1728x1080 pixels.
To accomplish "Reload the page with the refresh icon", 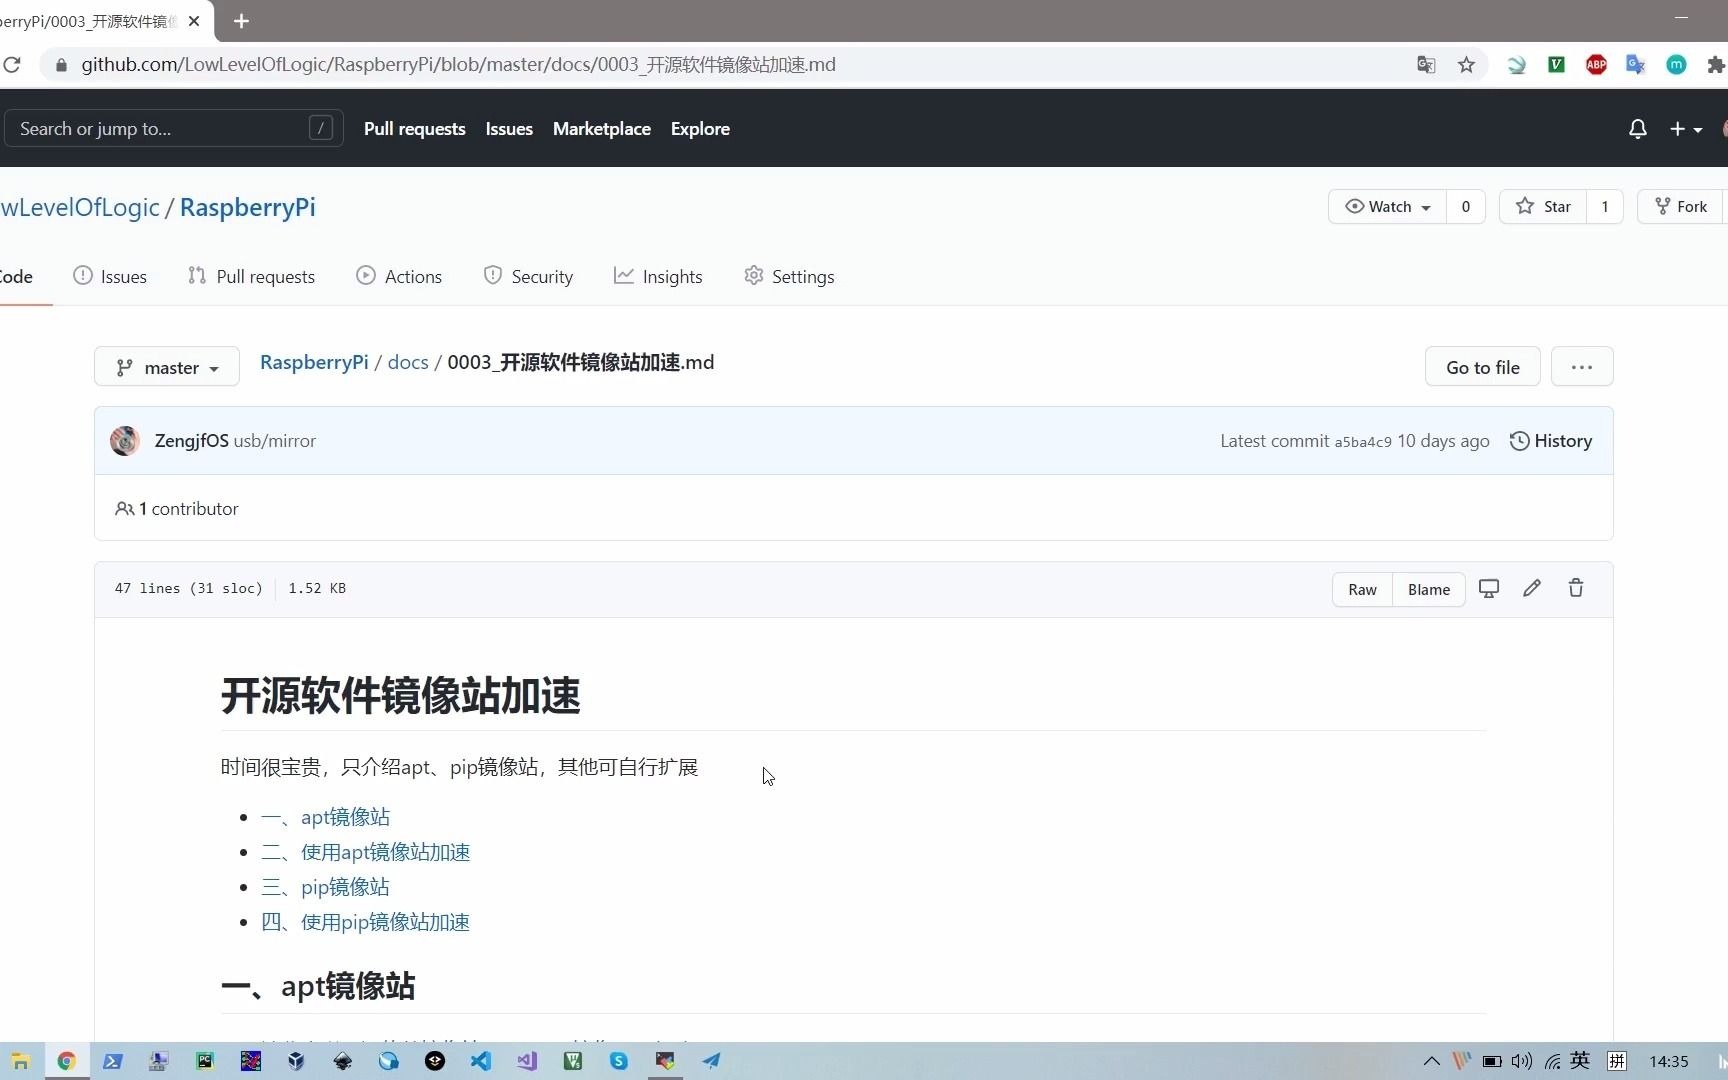I will point(12,65).
